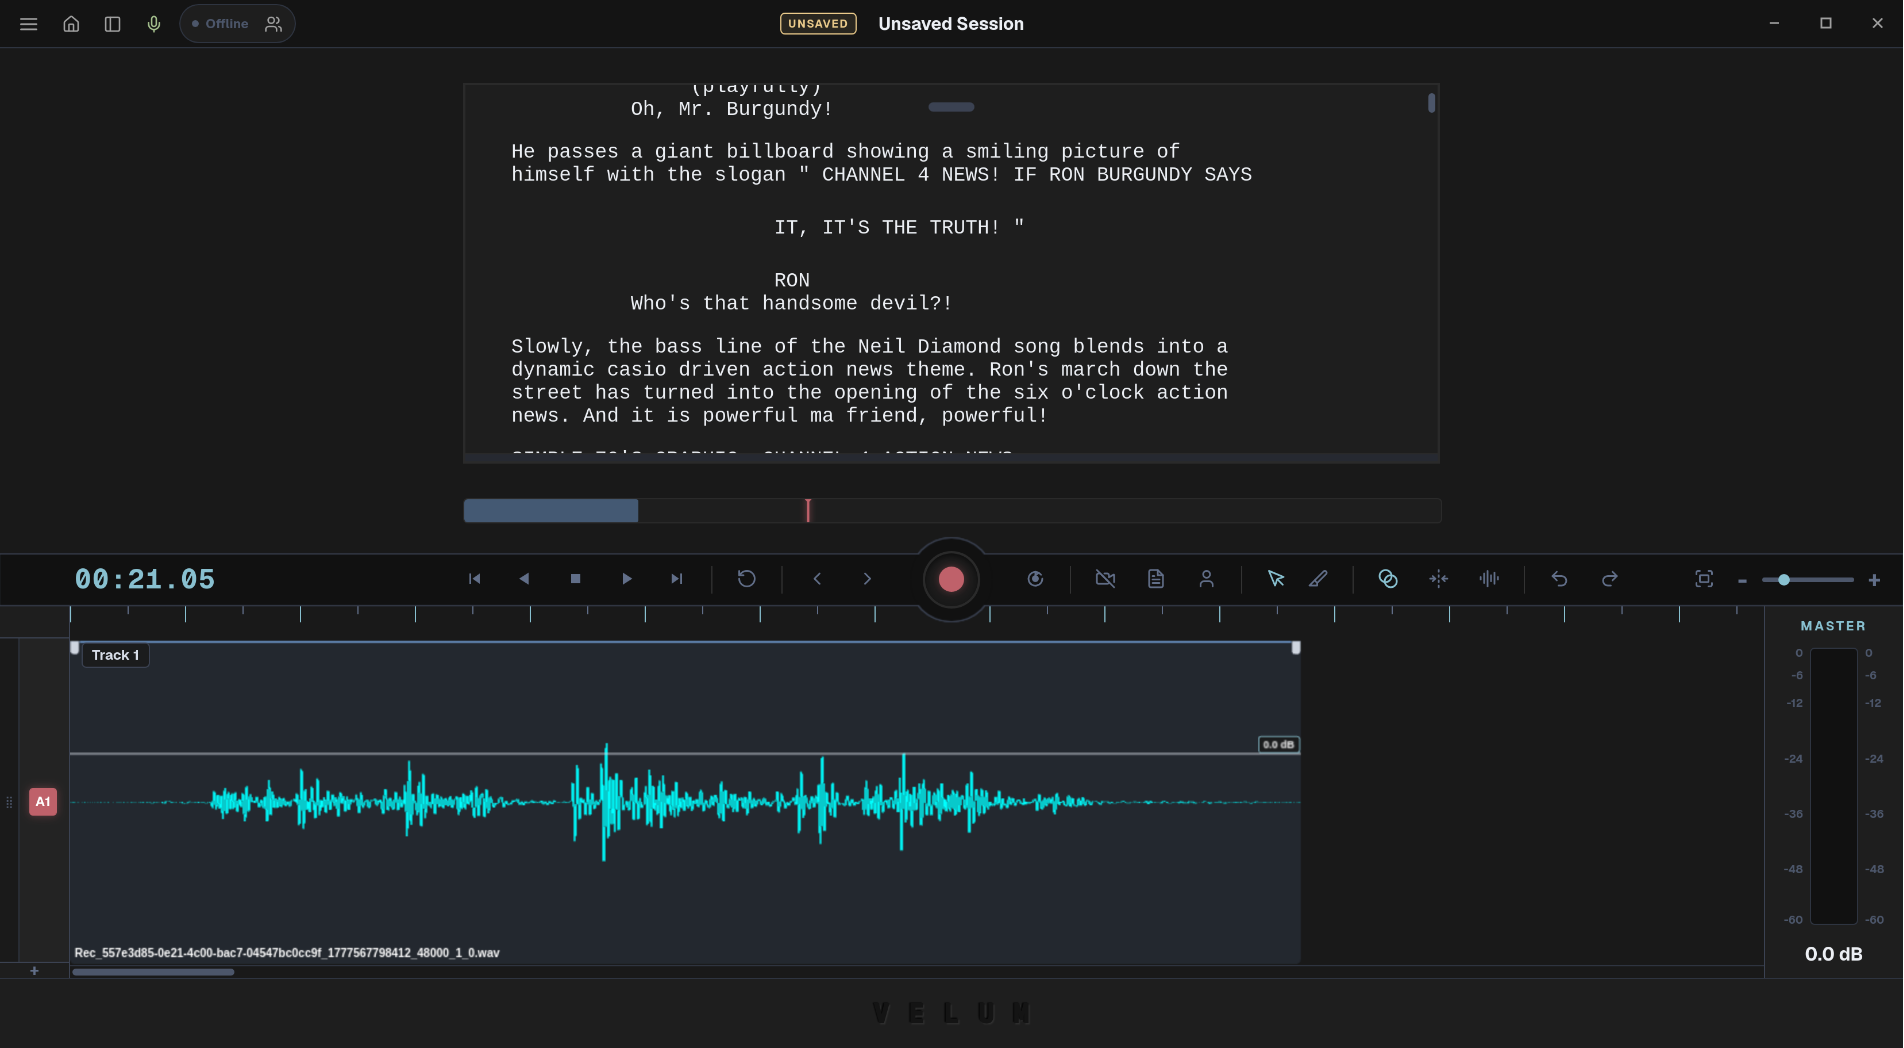Click the zoom-to-fit icon
1904x1048 pixels.
pyautogui.click(x=1704, y=579)
